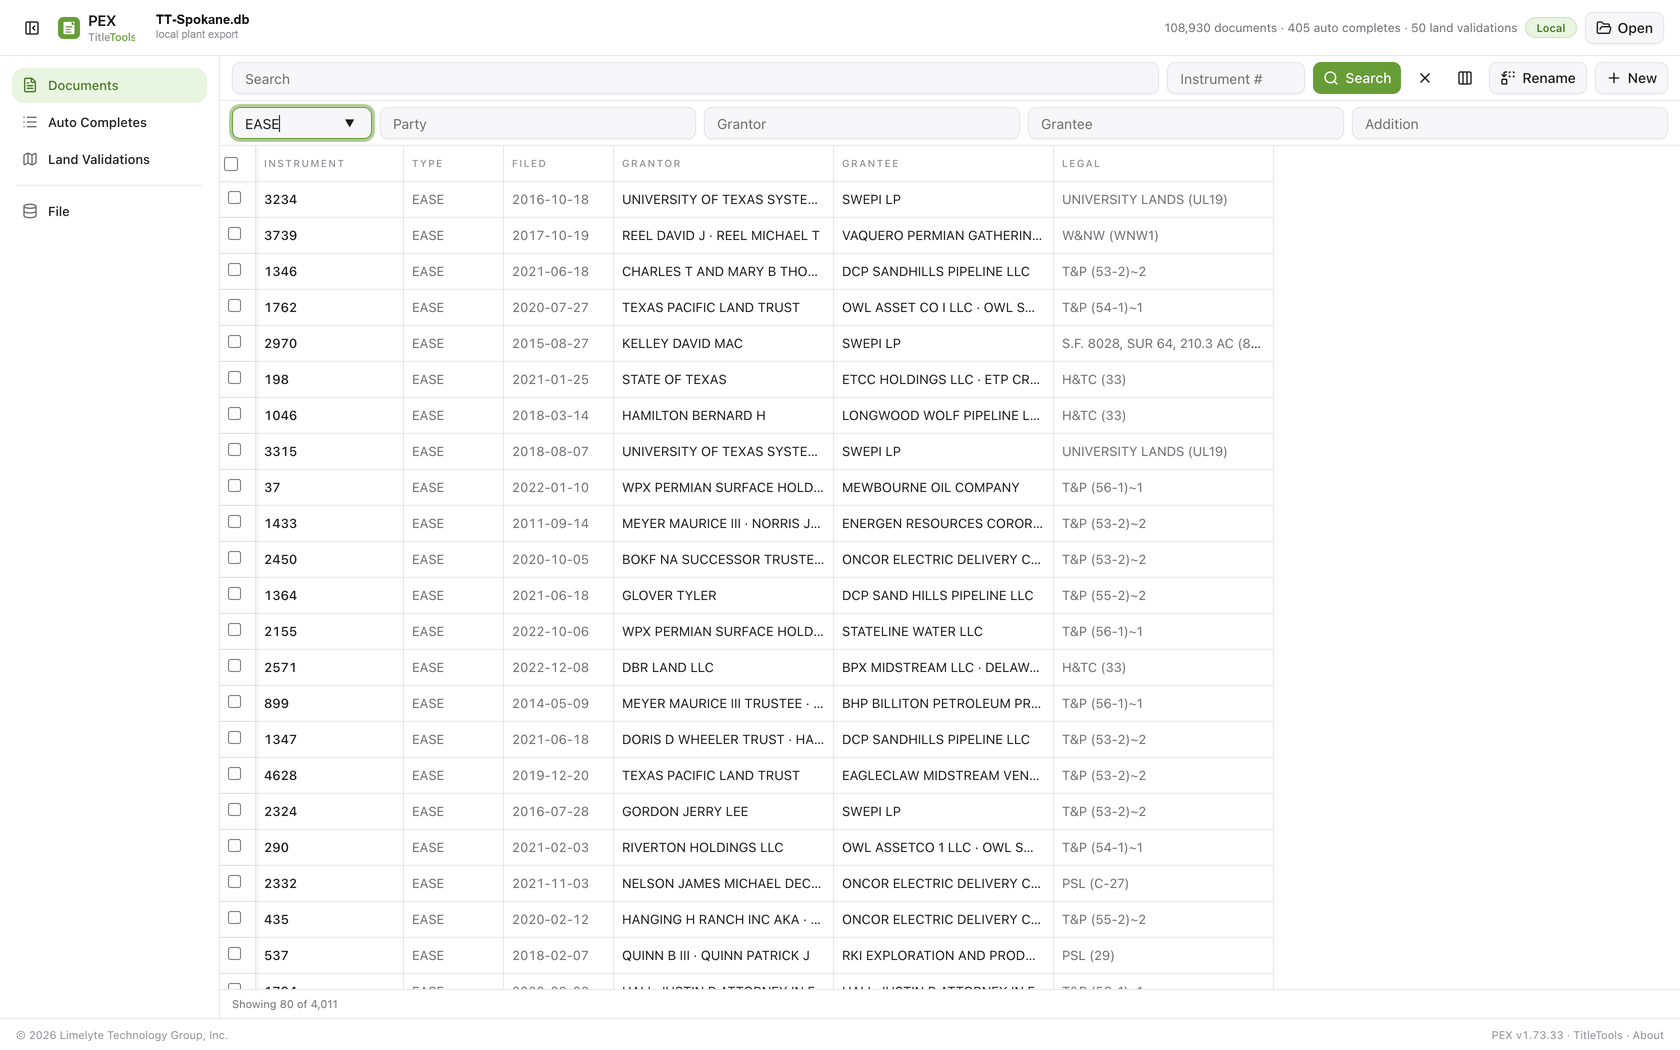Click the TitleTools footer link
Viewport: 1680px width, 1050px height.
[1598, 1035]
